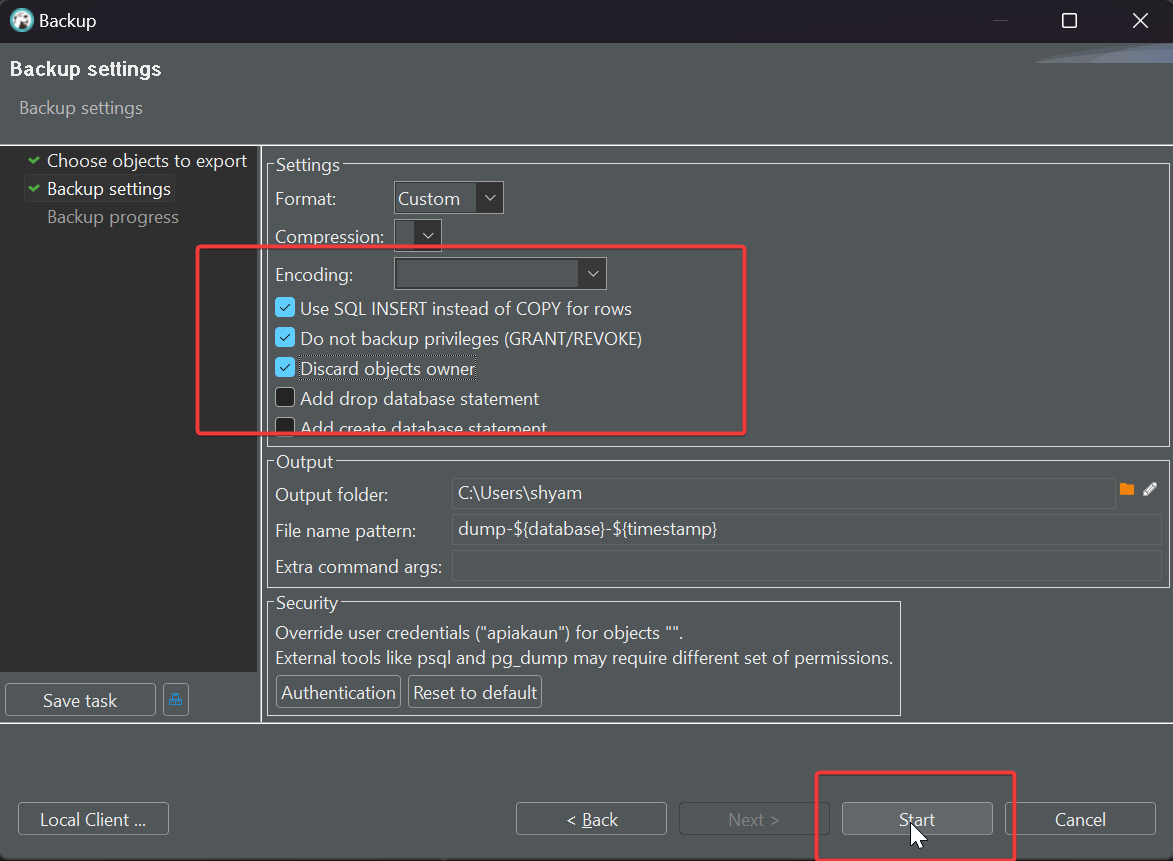Uncheck Discard objects owner
Viewport: 1173px width, 861px height.
click(285, 367)
